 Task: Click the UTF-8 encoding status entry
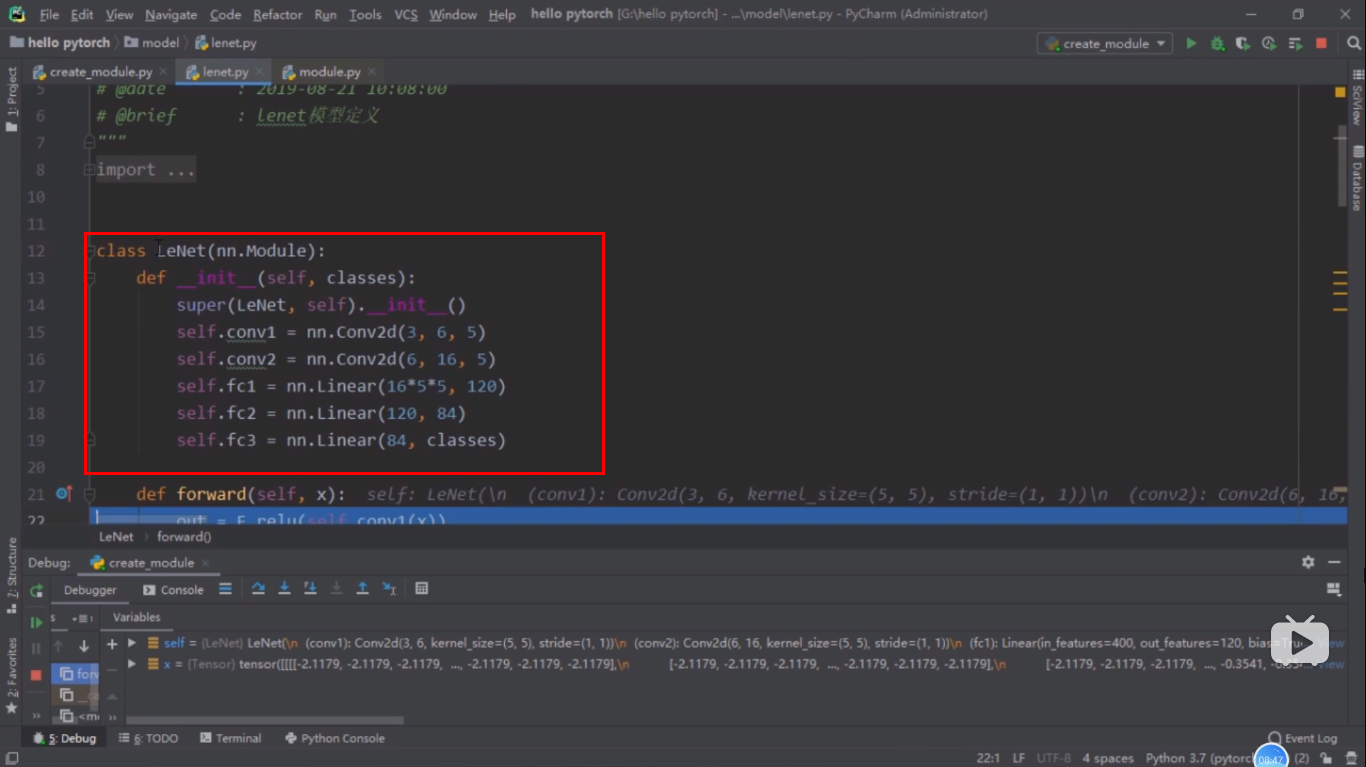1054,758
